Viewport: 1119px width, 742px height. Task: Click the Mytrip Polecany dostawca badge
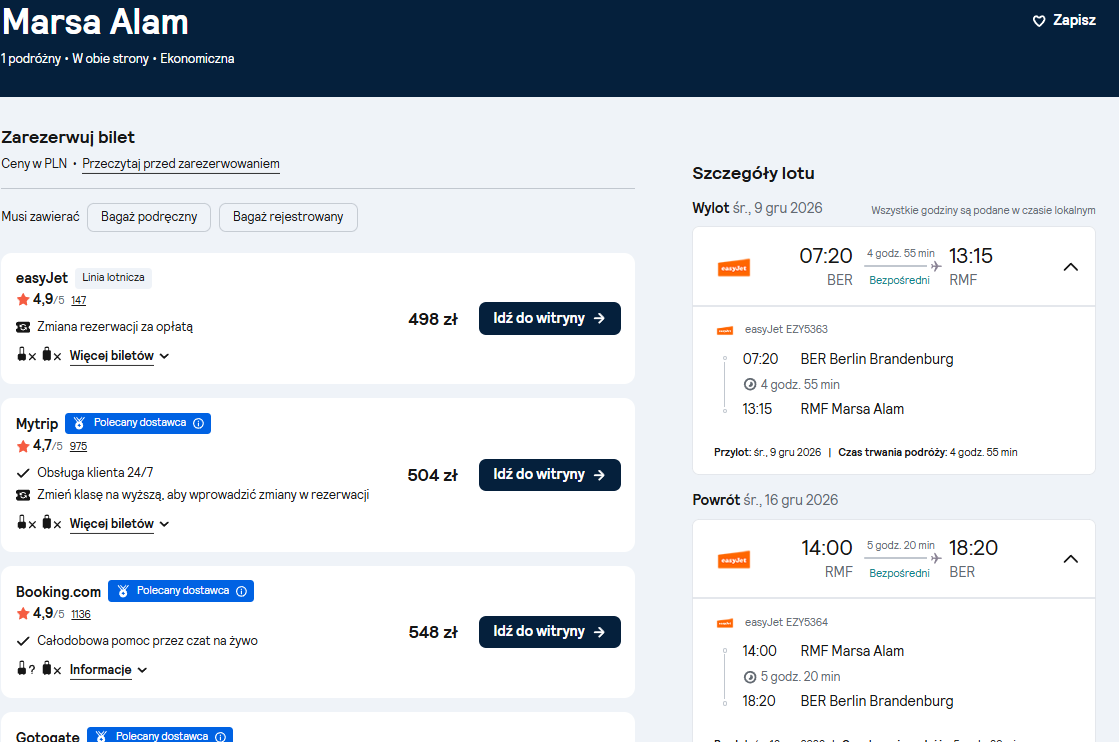click(138, 423)
